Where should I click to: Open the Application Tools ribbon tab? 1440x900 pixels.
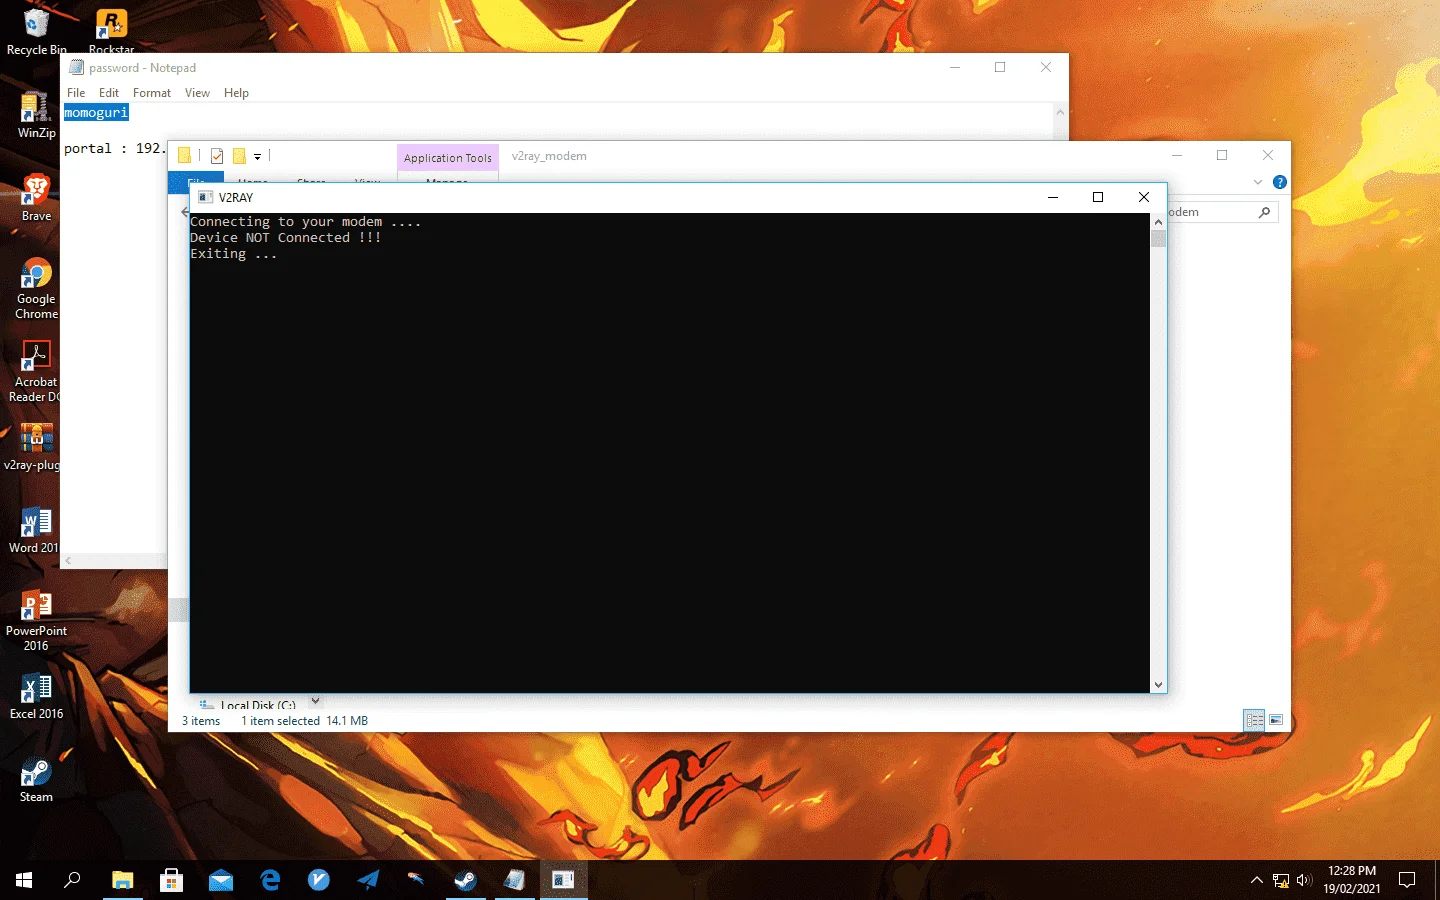[448, 158]
